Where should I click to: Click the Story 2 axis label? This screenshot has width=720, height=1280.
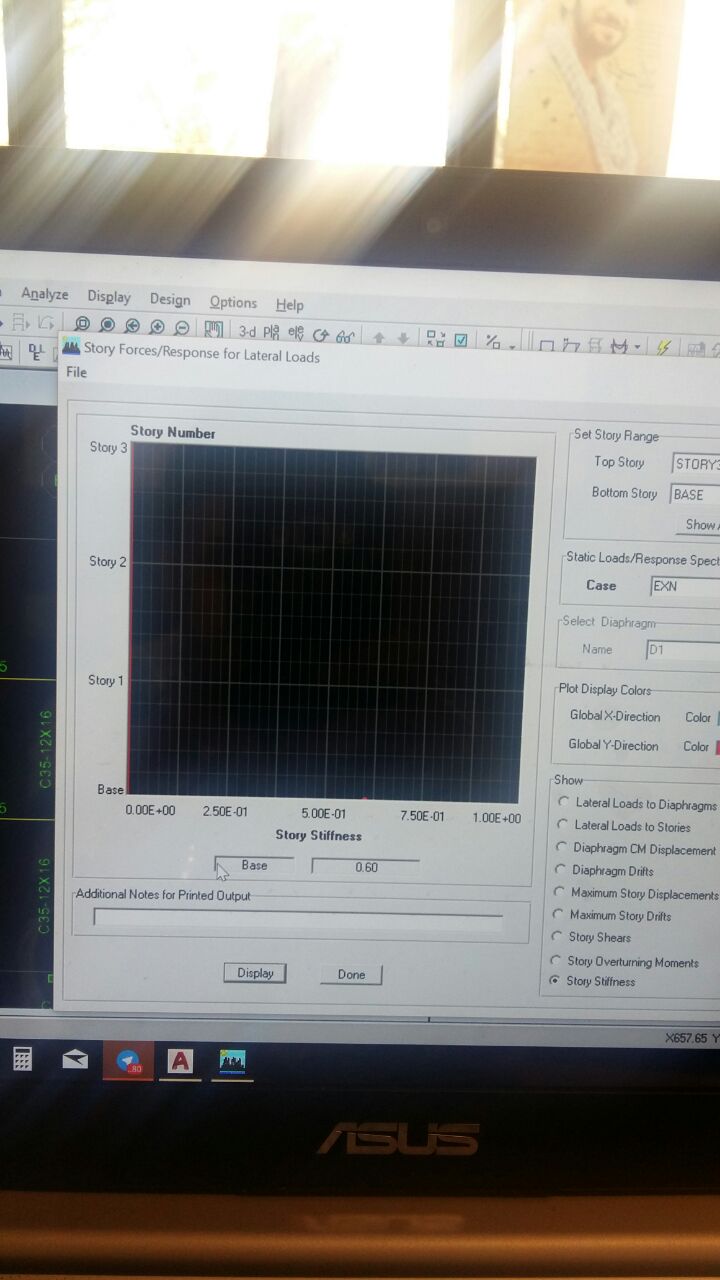tap(108, 562)
